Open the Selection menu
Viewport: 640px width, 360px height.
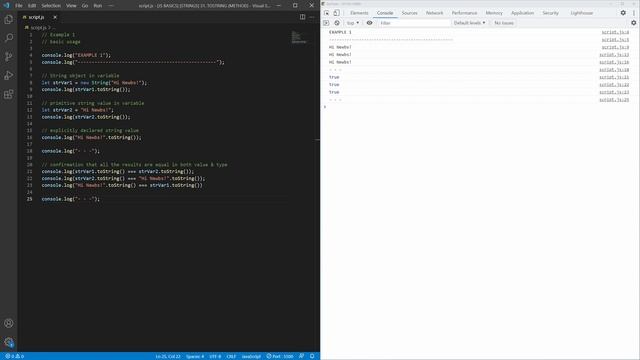click(x=51, y=6)
